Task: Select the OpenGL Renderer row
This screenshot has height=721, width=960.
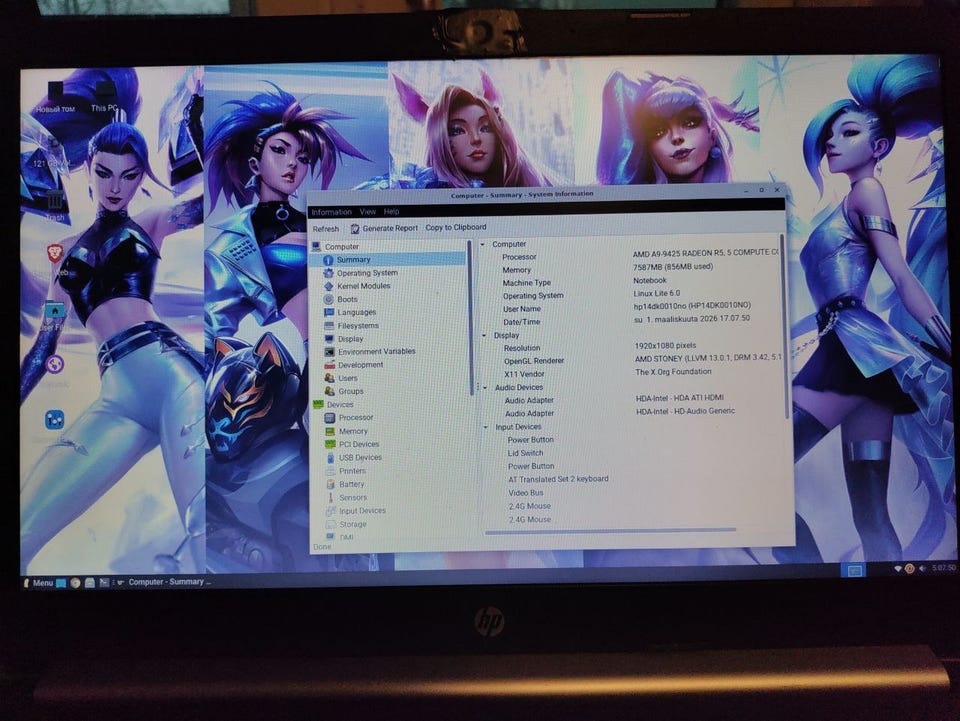Action: pyautogui.click(x=632, y=360)
